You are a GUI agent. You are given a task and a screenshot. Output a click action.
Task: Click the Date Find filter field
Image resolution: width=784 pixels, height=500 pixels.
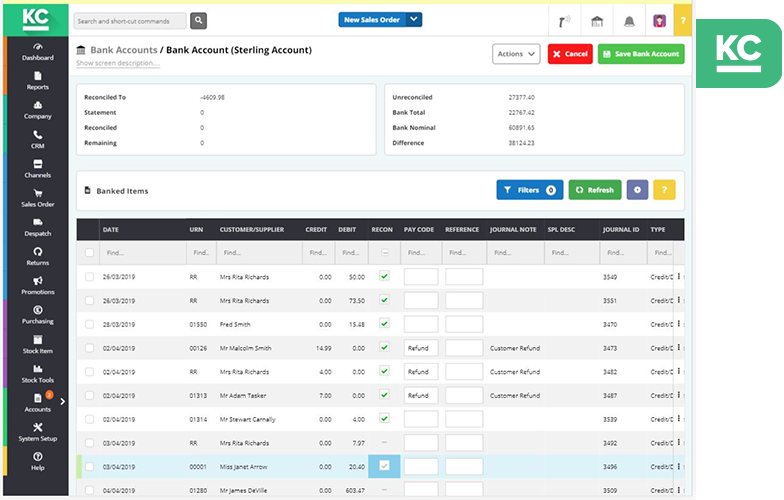click(x=143, y=253)
